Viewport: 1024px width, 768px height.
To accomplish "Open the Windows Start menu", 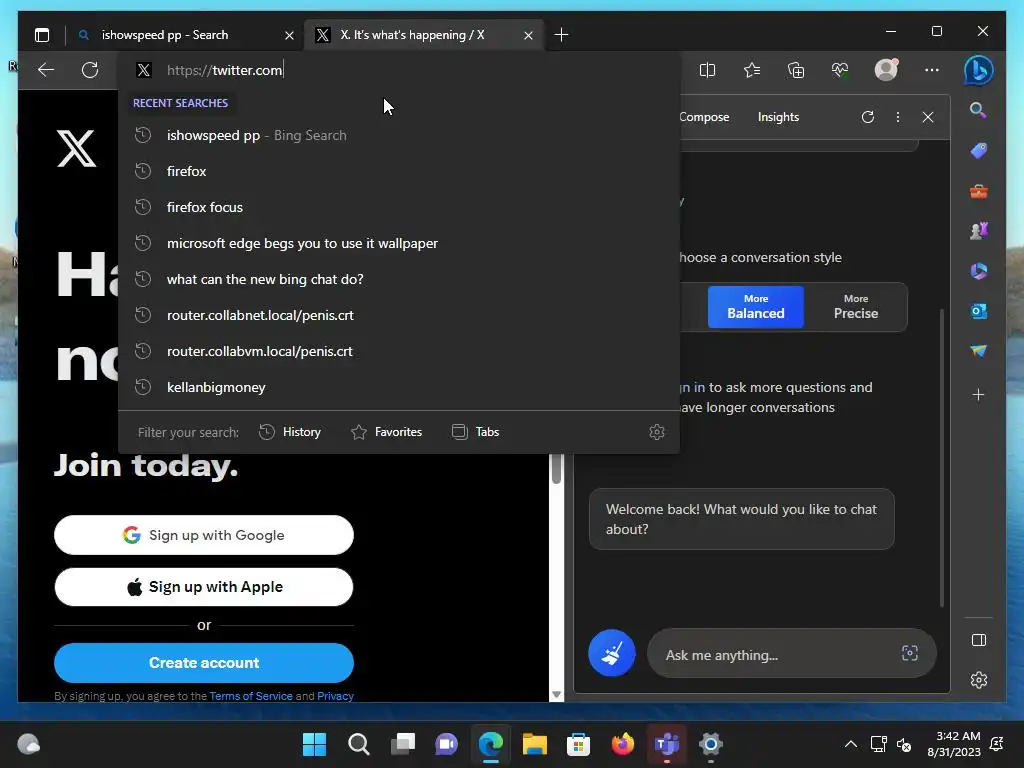I will (314, 744).
